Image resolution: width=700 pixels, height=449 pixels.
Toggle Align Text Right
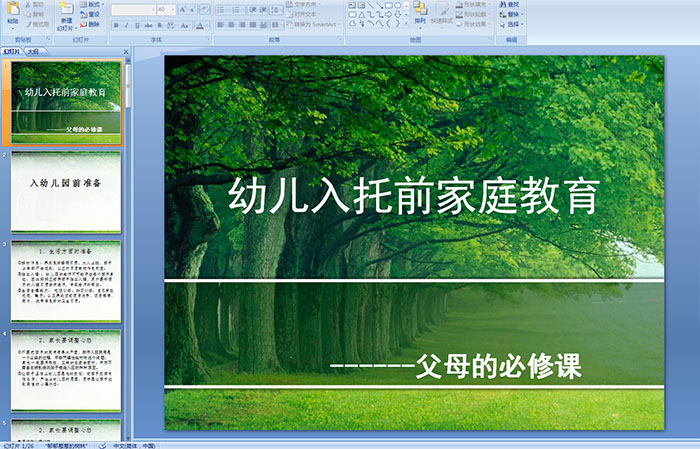coord(242,25)
